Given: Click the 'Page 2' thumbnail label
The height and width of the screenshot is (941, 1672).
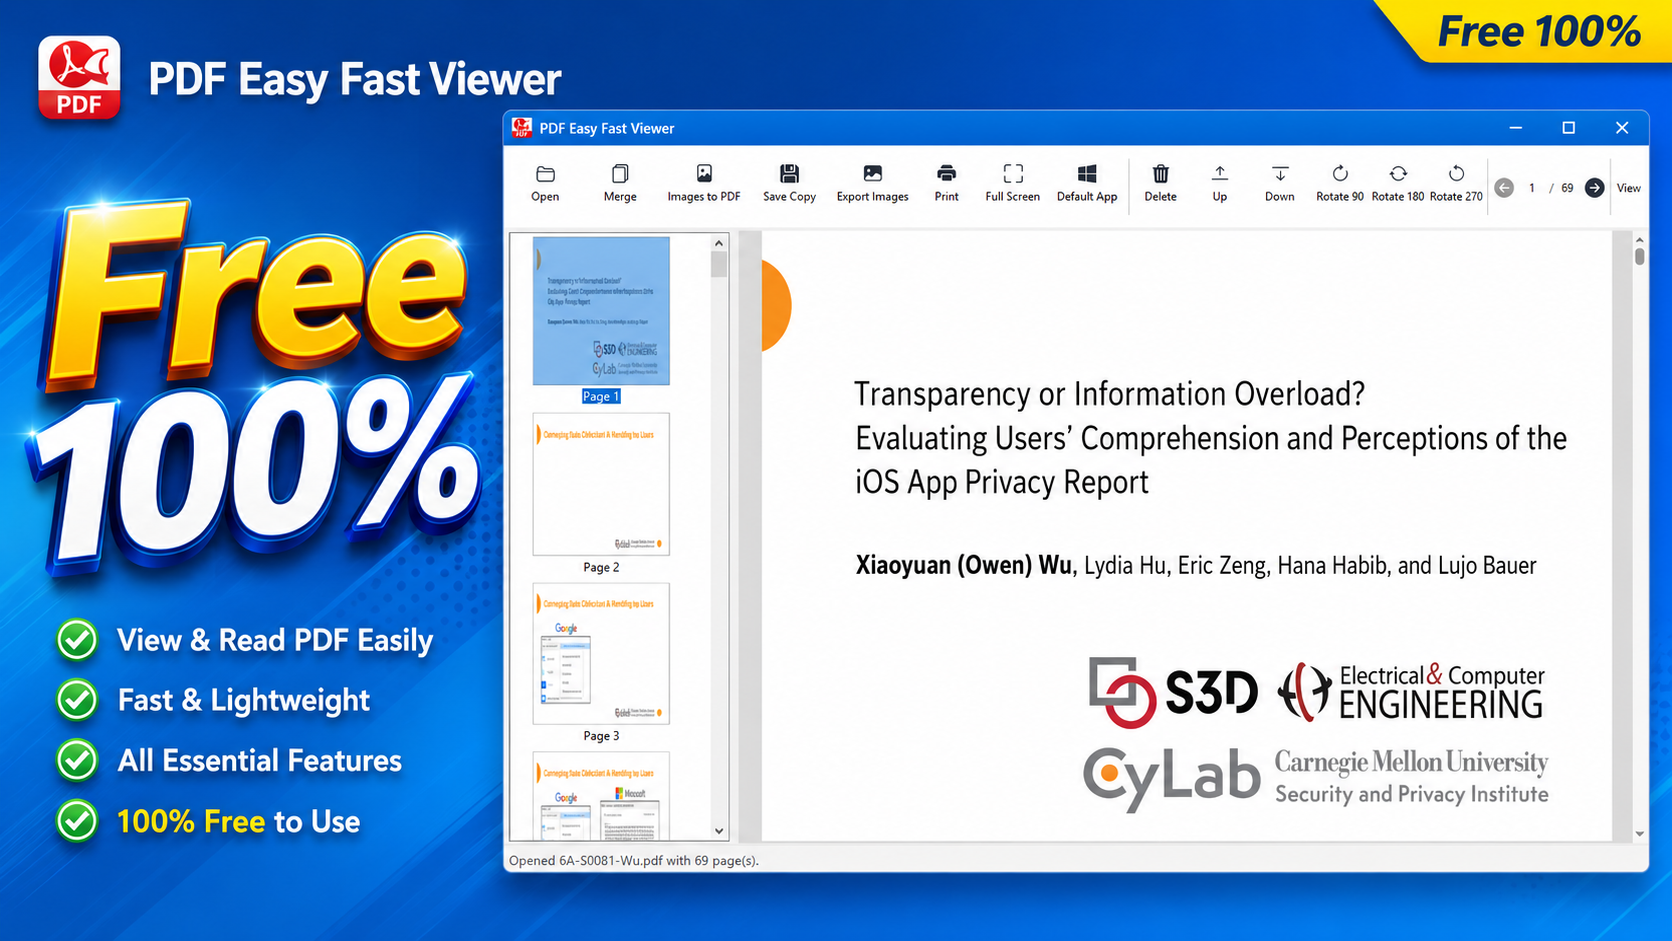Looking at the screenshot, I should tap(601, 567).
